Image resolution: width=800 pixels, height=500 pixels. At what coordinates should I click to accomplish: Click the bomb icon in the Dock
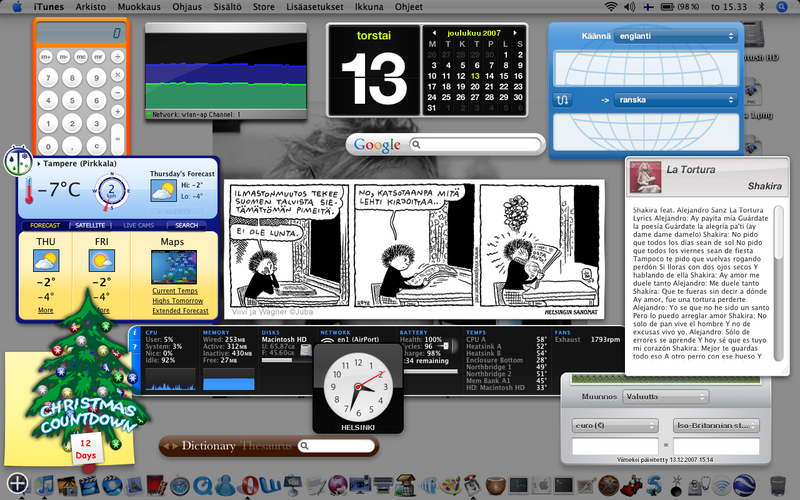676,485
